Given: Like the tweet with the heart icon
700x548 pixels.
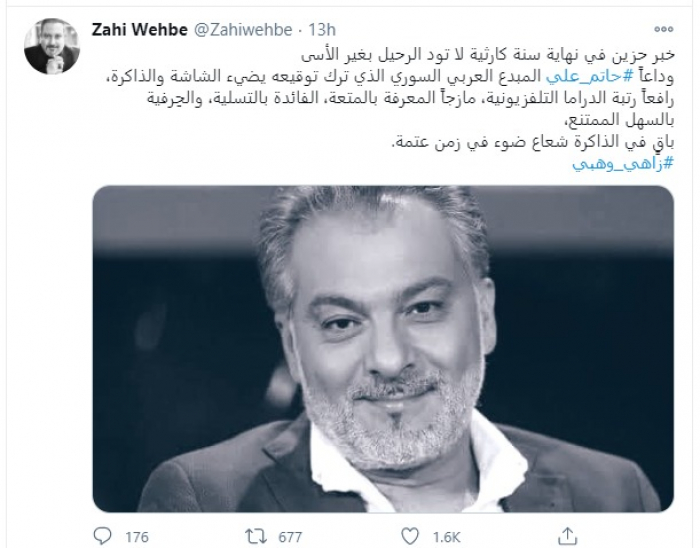Looking at the screenshot, I should pos(410,536).
